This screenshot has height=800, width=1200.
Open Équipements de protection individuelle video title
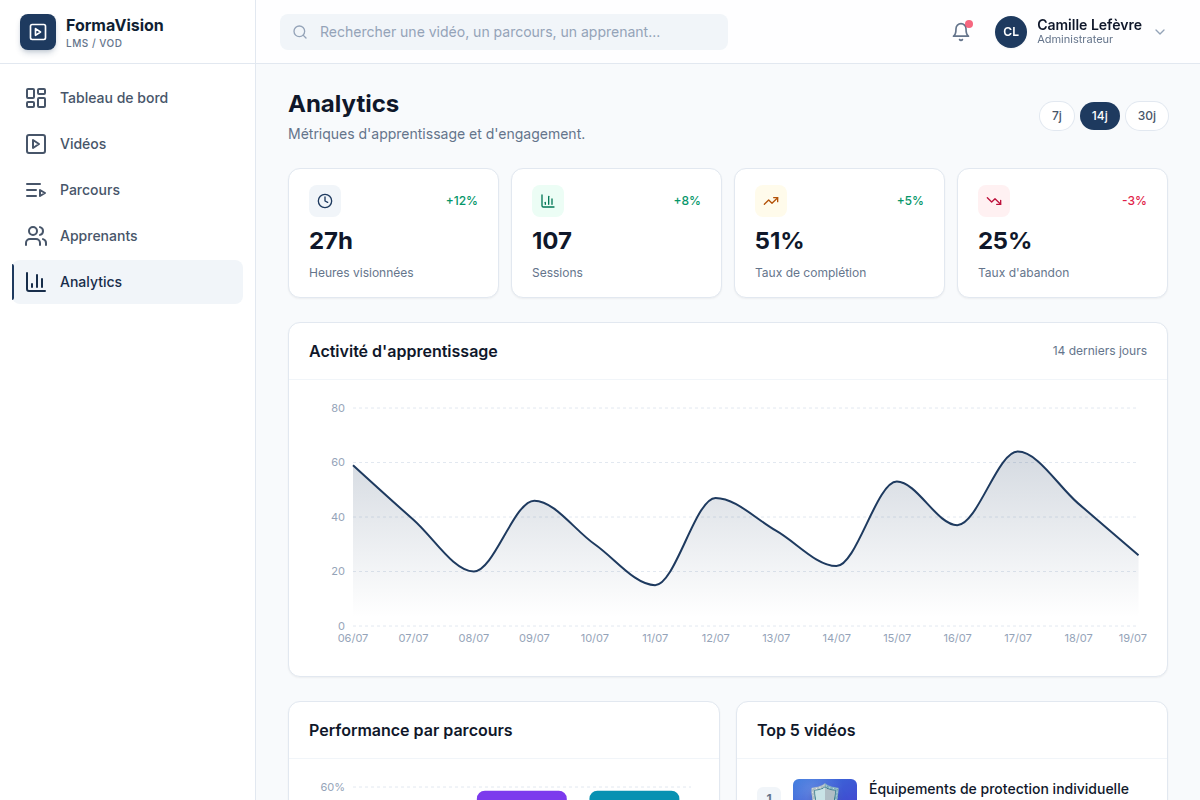pyautogui.click(x=999, y=789)
